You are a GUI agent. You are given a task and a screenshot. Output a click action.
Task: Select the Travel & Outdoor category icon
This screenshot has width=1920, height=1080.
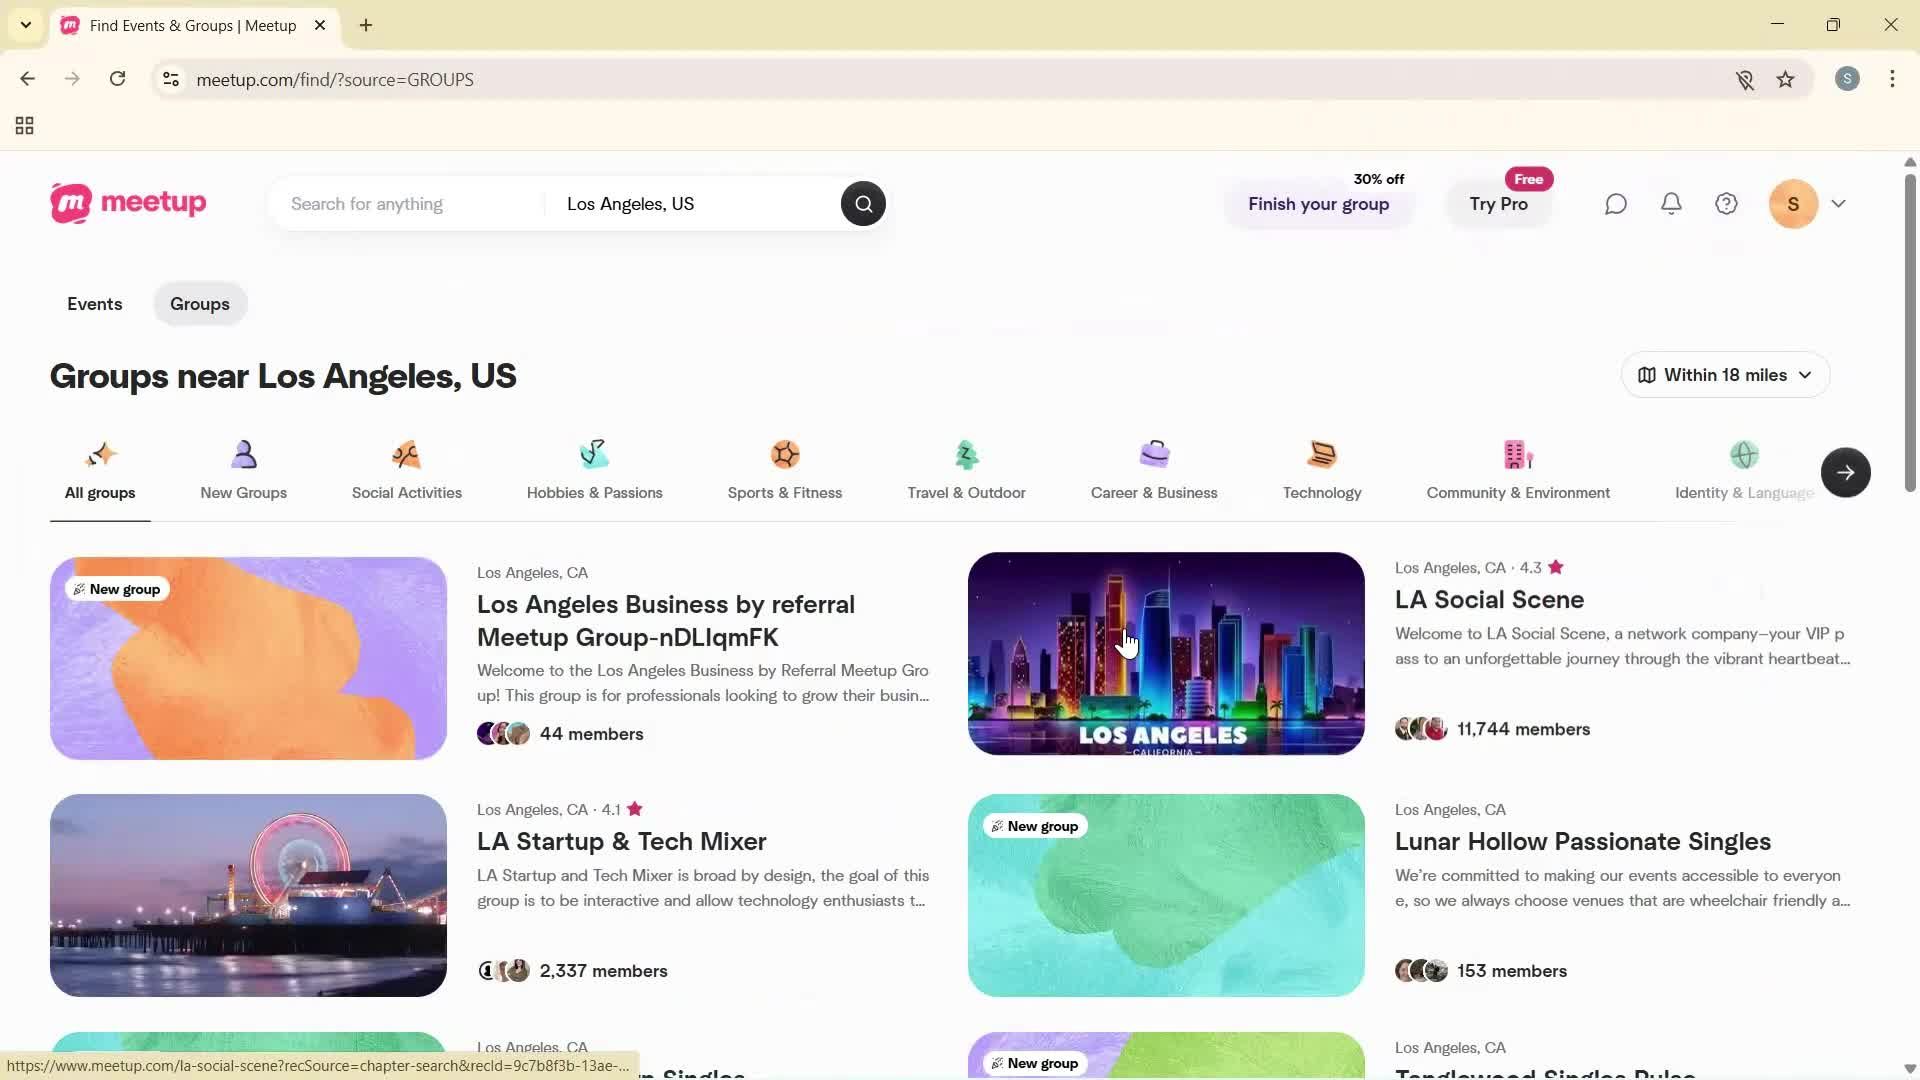tap(966, 470)
